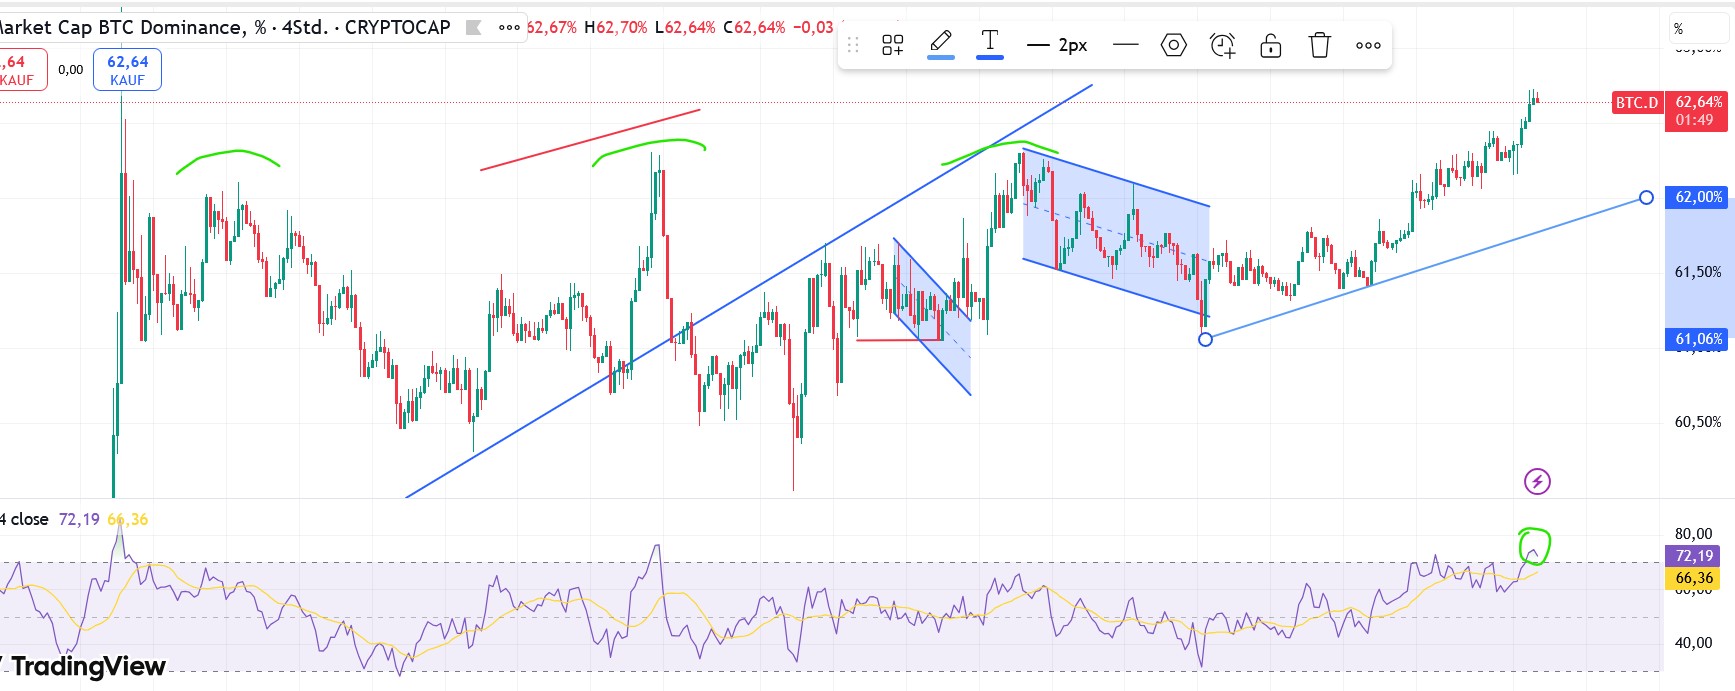Click the purple 72,19 RSI legend value
The height and width of the screenshot is (691, 1735).
click(x=79, y=519)
